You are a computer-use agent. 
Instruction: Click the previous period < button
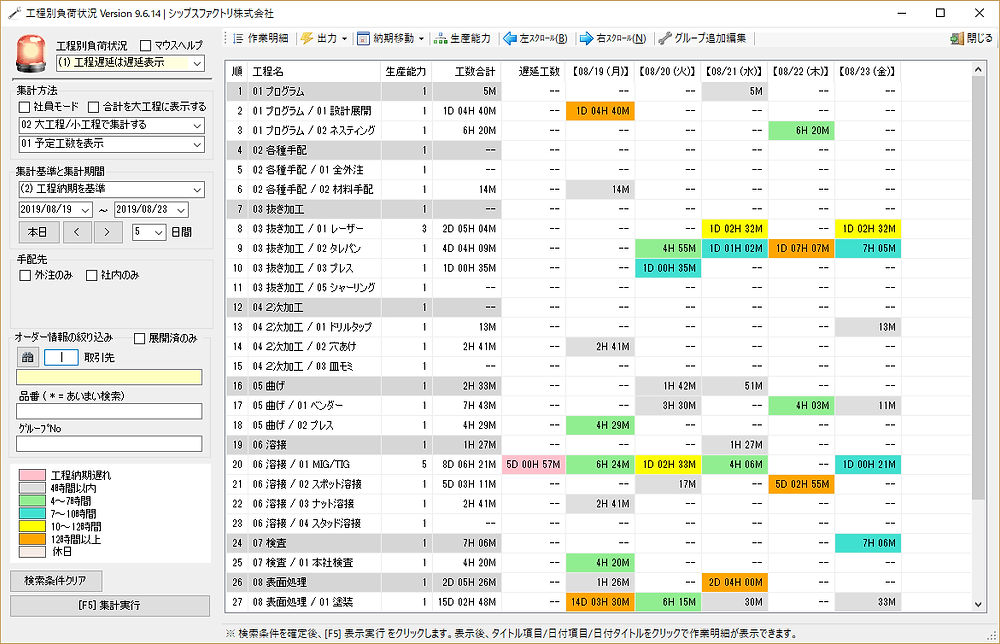pyautogui.click(x=77, y=232)
